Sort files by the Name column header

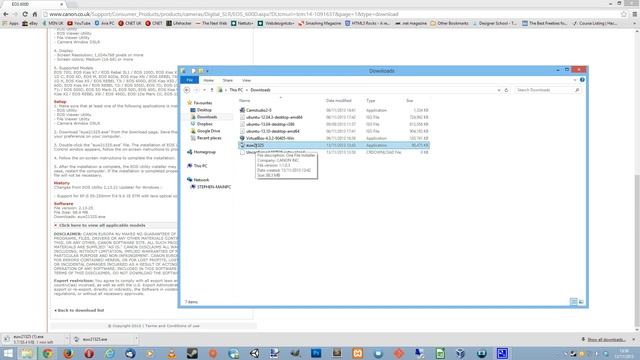pyautogui.click(x=244, y=100)
